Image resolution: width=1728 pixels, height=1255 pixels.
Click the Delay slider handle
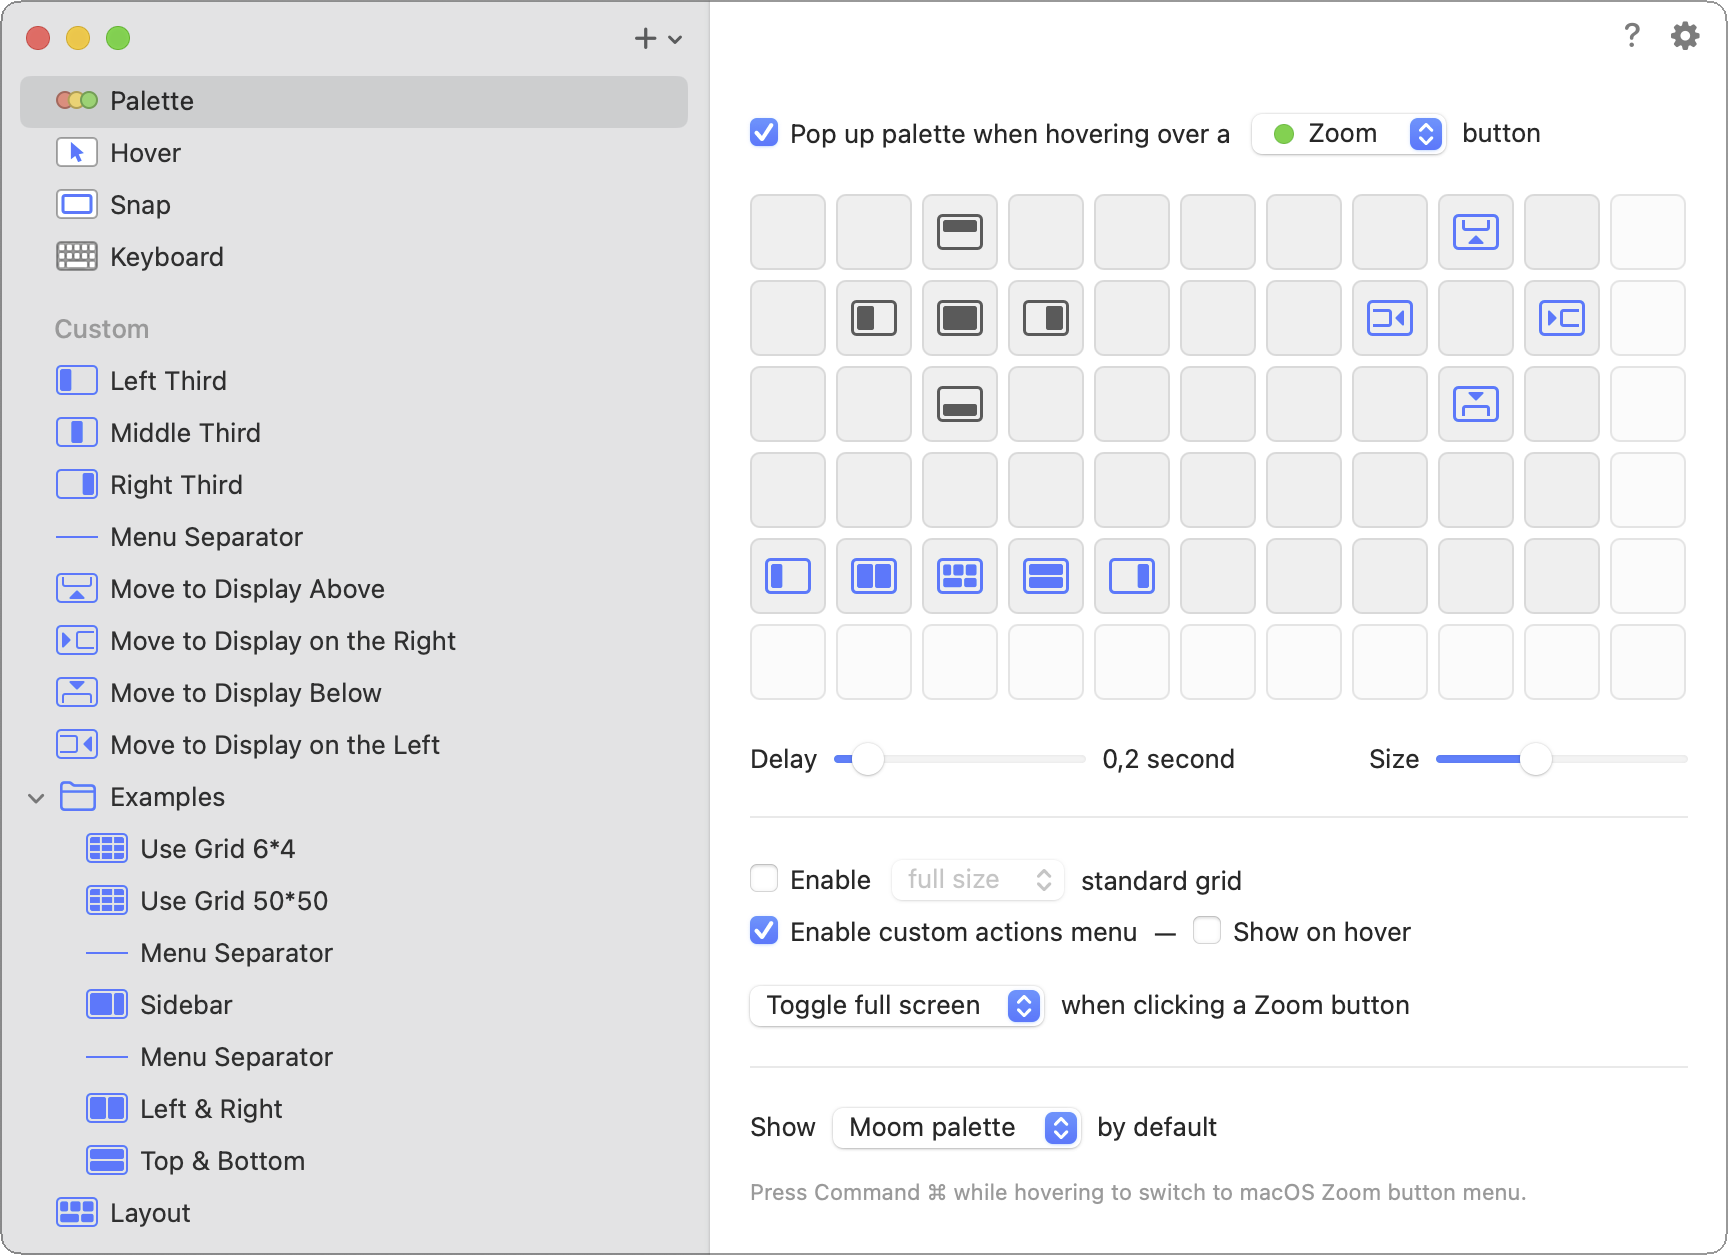coord(868,759)
